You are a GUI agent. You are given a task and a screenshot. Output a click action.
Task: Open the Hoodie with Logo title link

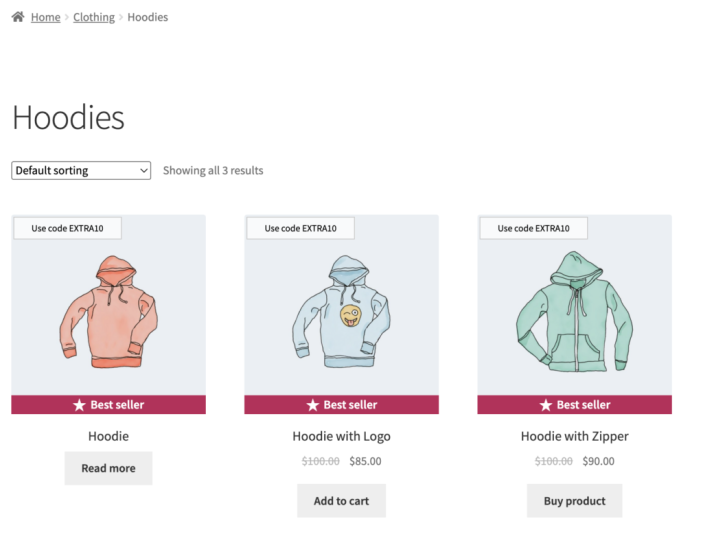(342, 436)
